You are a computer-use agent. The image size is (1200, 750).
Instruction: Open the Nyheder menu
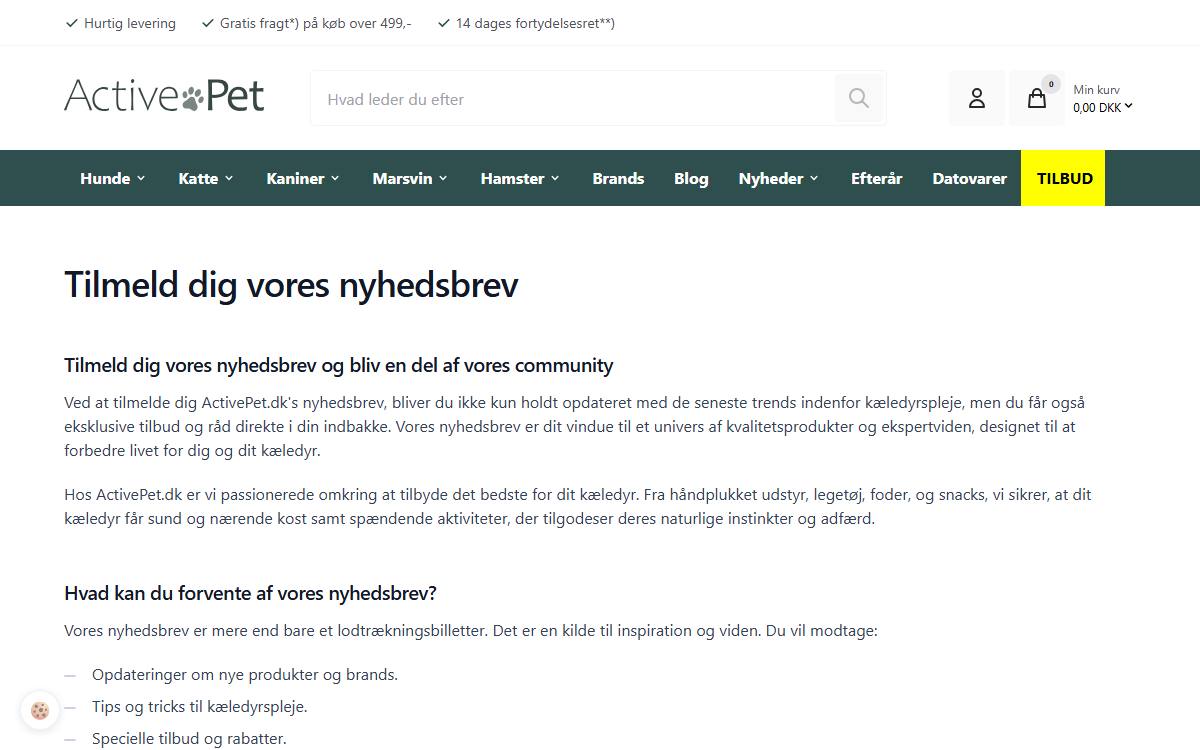[771, 178]
